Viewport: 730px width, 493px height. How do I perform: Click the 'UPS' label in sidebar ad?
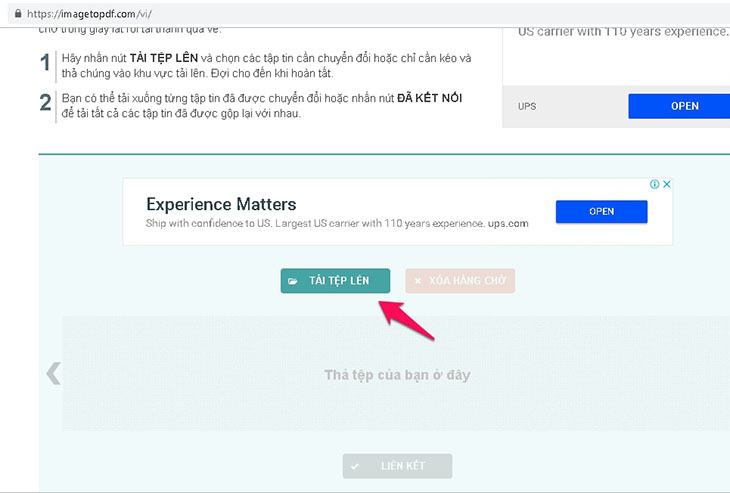pyautogui.click(x=527, y=106)
